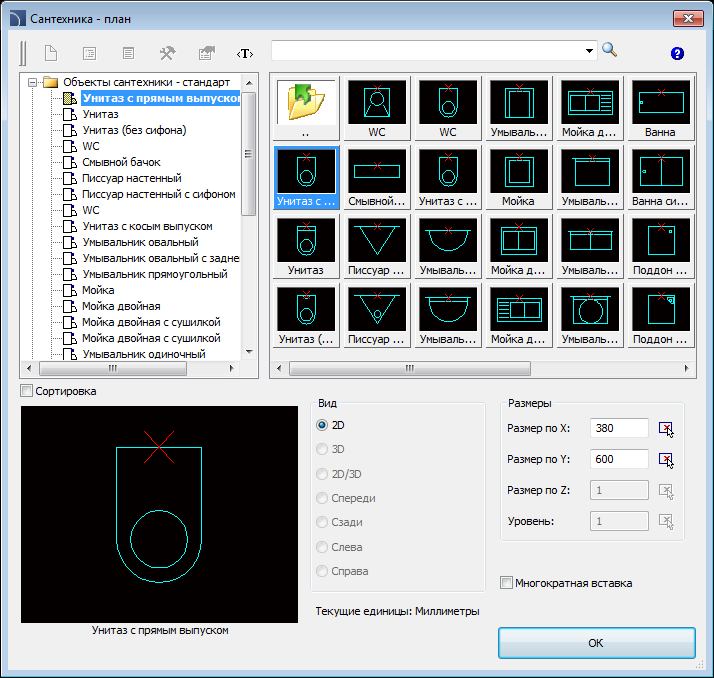Screen dimensions: 714x678
Task: Click the tree's vertical scrollbar thumb
Action: [249, 154]
